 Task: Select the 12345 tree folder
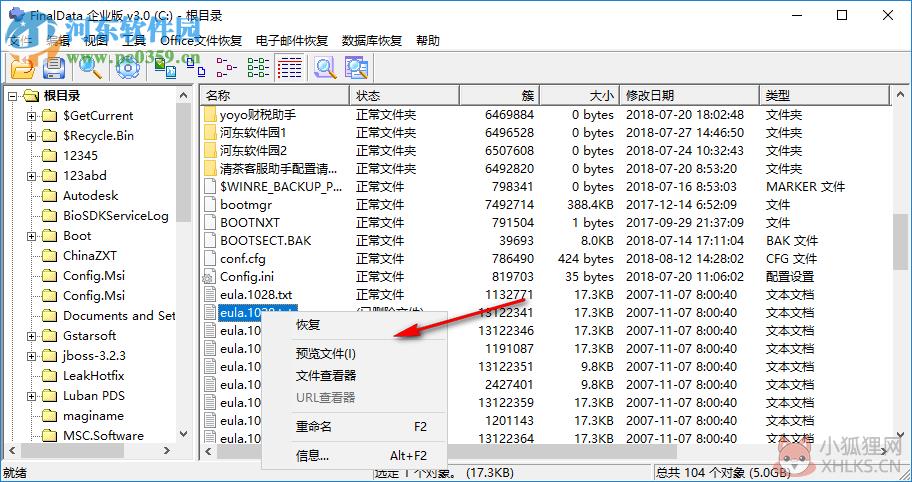point(80,156)
